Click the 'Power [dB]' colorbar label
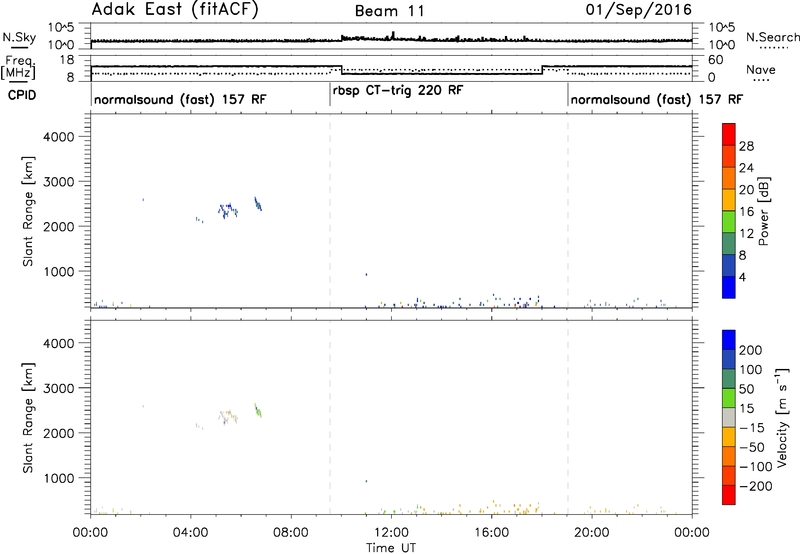This screenshot has width=800, height=554. (x=763, y=211)
